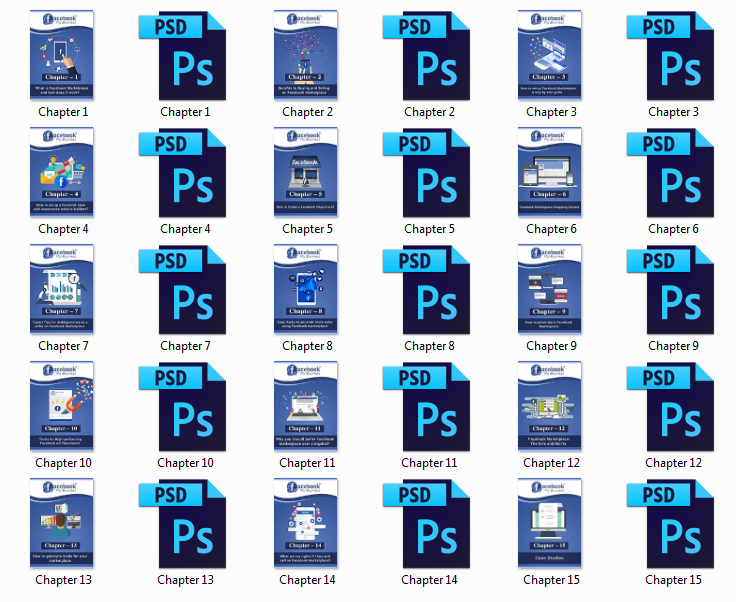Click the 'Chapter 5' label under the PSD file
736x602 pixels.
click(429, 229)
